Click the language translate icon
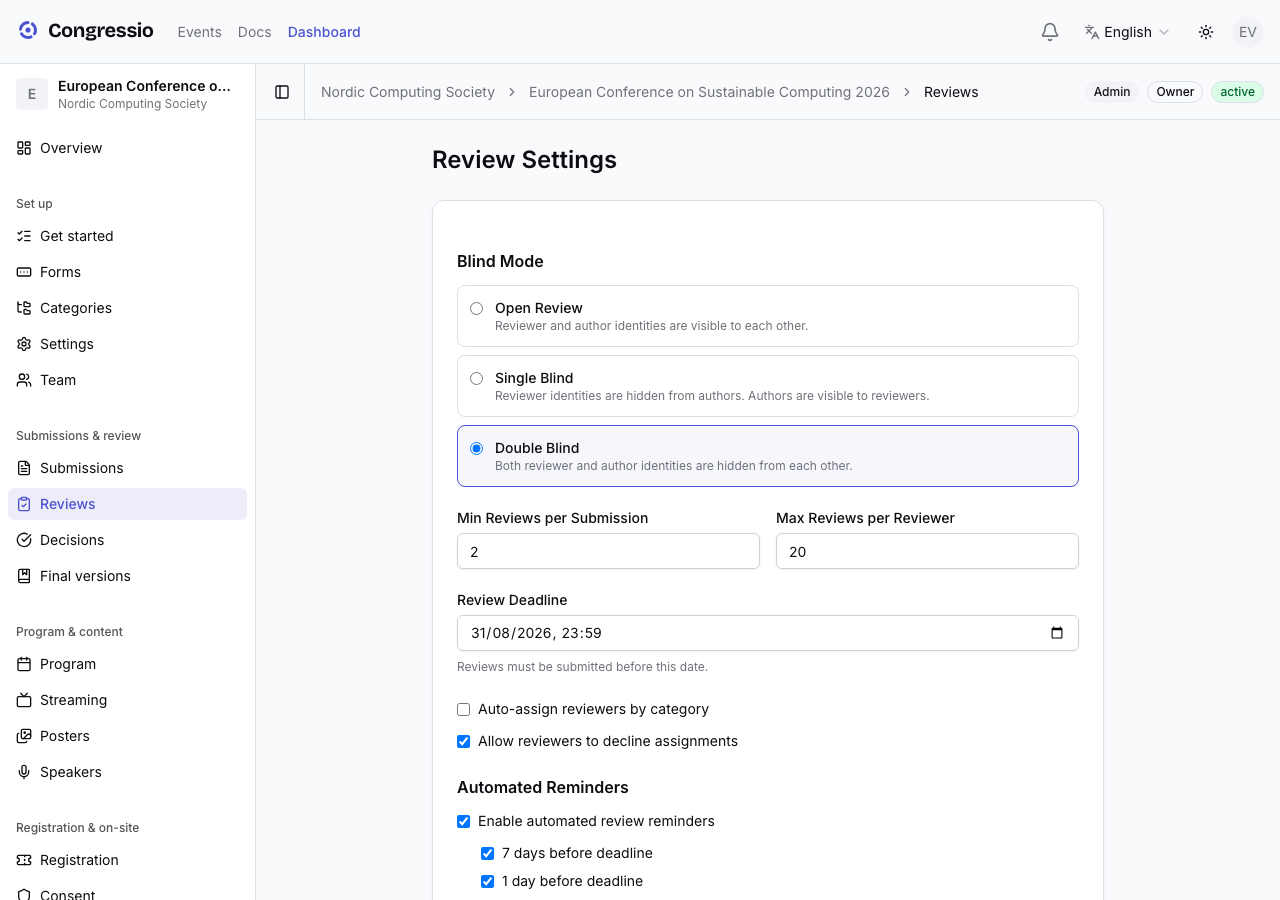Viewport: 1280px width, 900px height. click(x=1092, y=32)
